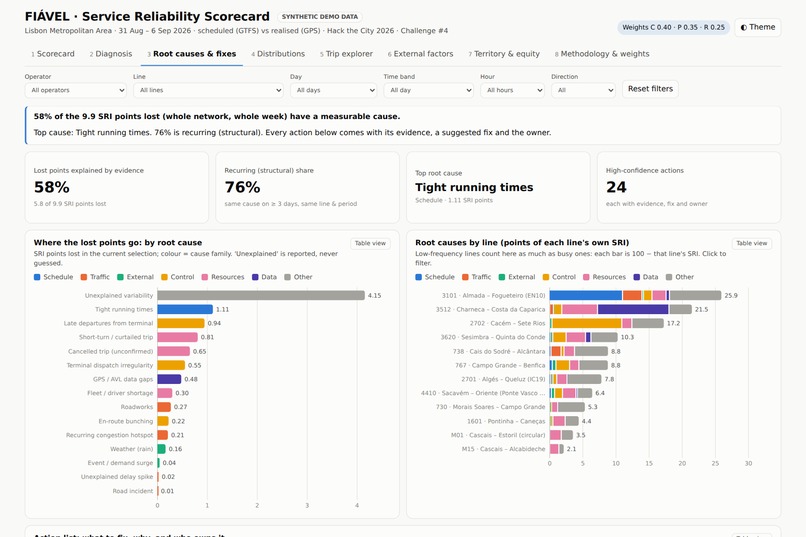Toggle Traffic legend in root cause chart
The image size is (806, 537).
pyautogui.click(x=95, y=277)
